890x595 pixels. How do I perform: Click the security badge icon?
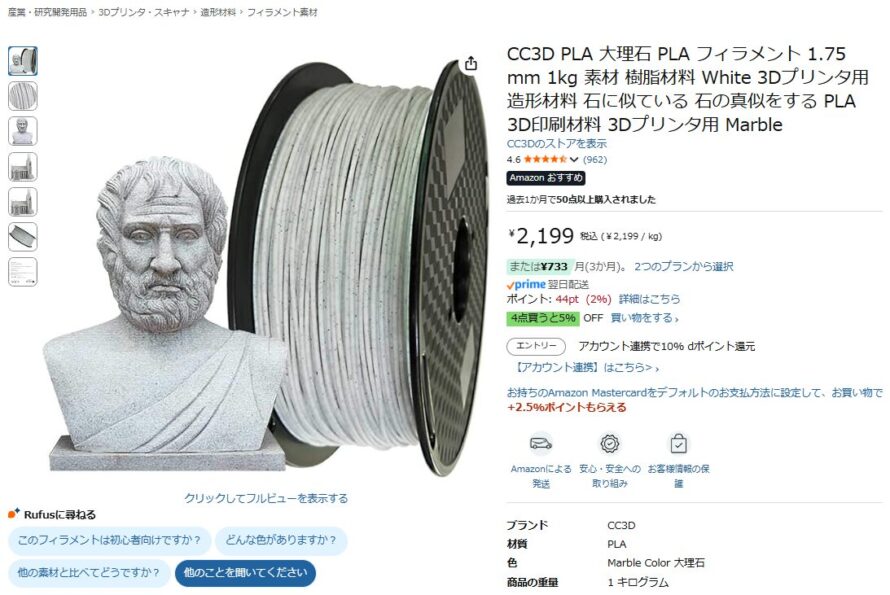pyautogui.click(x=610, y=443)
